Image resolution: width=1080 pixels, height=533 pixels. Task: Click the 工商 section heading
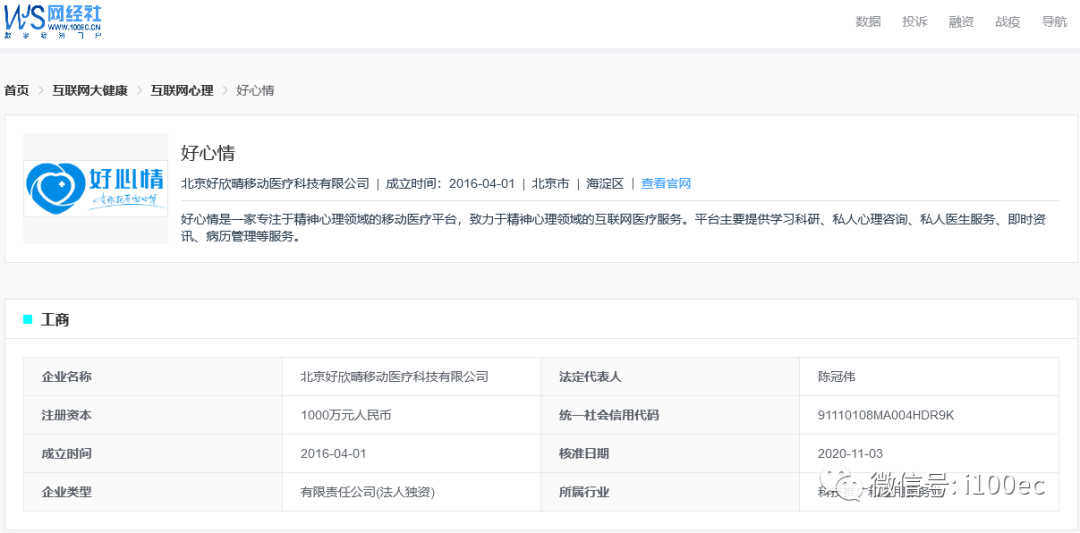pos(54,320)
